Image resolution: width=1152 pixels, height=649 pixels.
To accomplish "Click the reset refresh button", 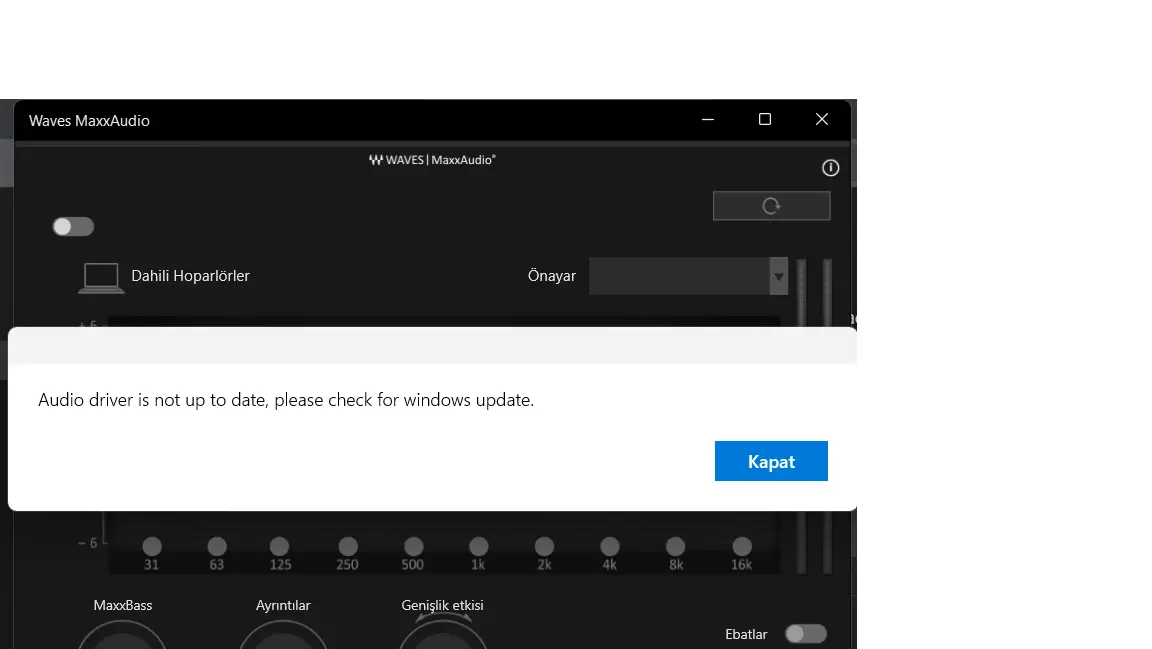I will point(771,206).
